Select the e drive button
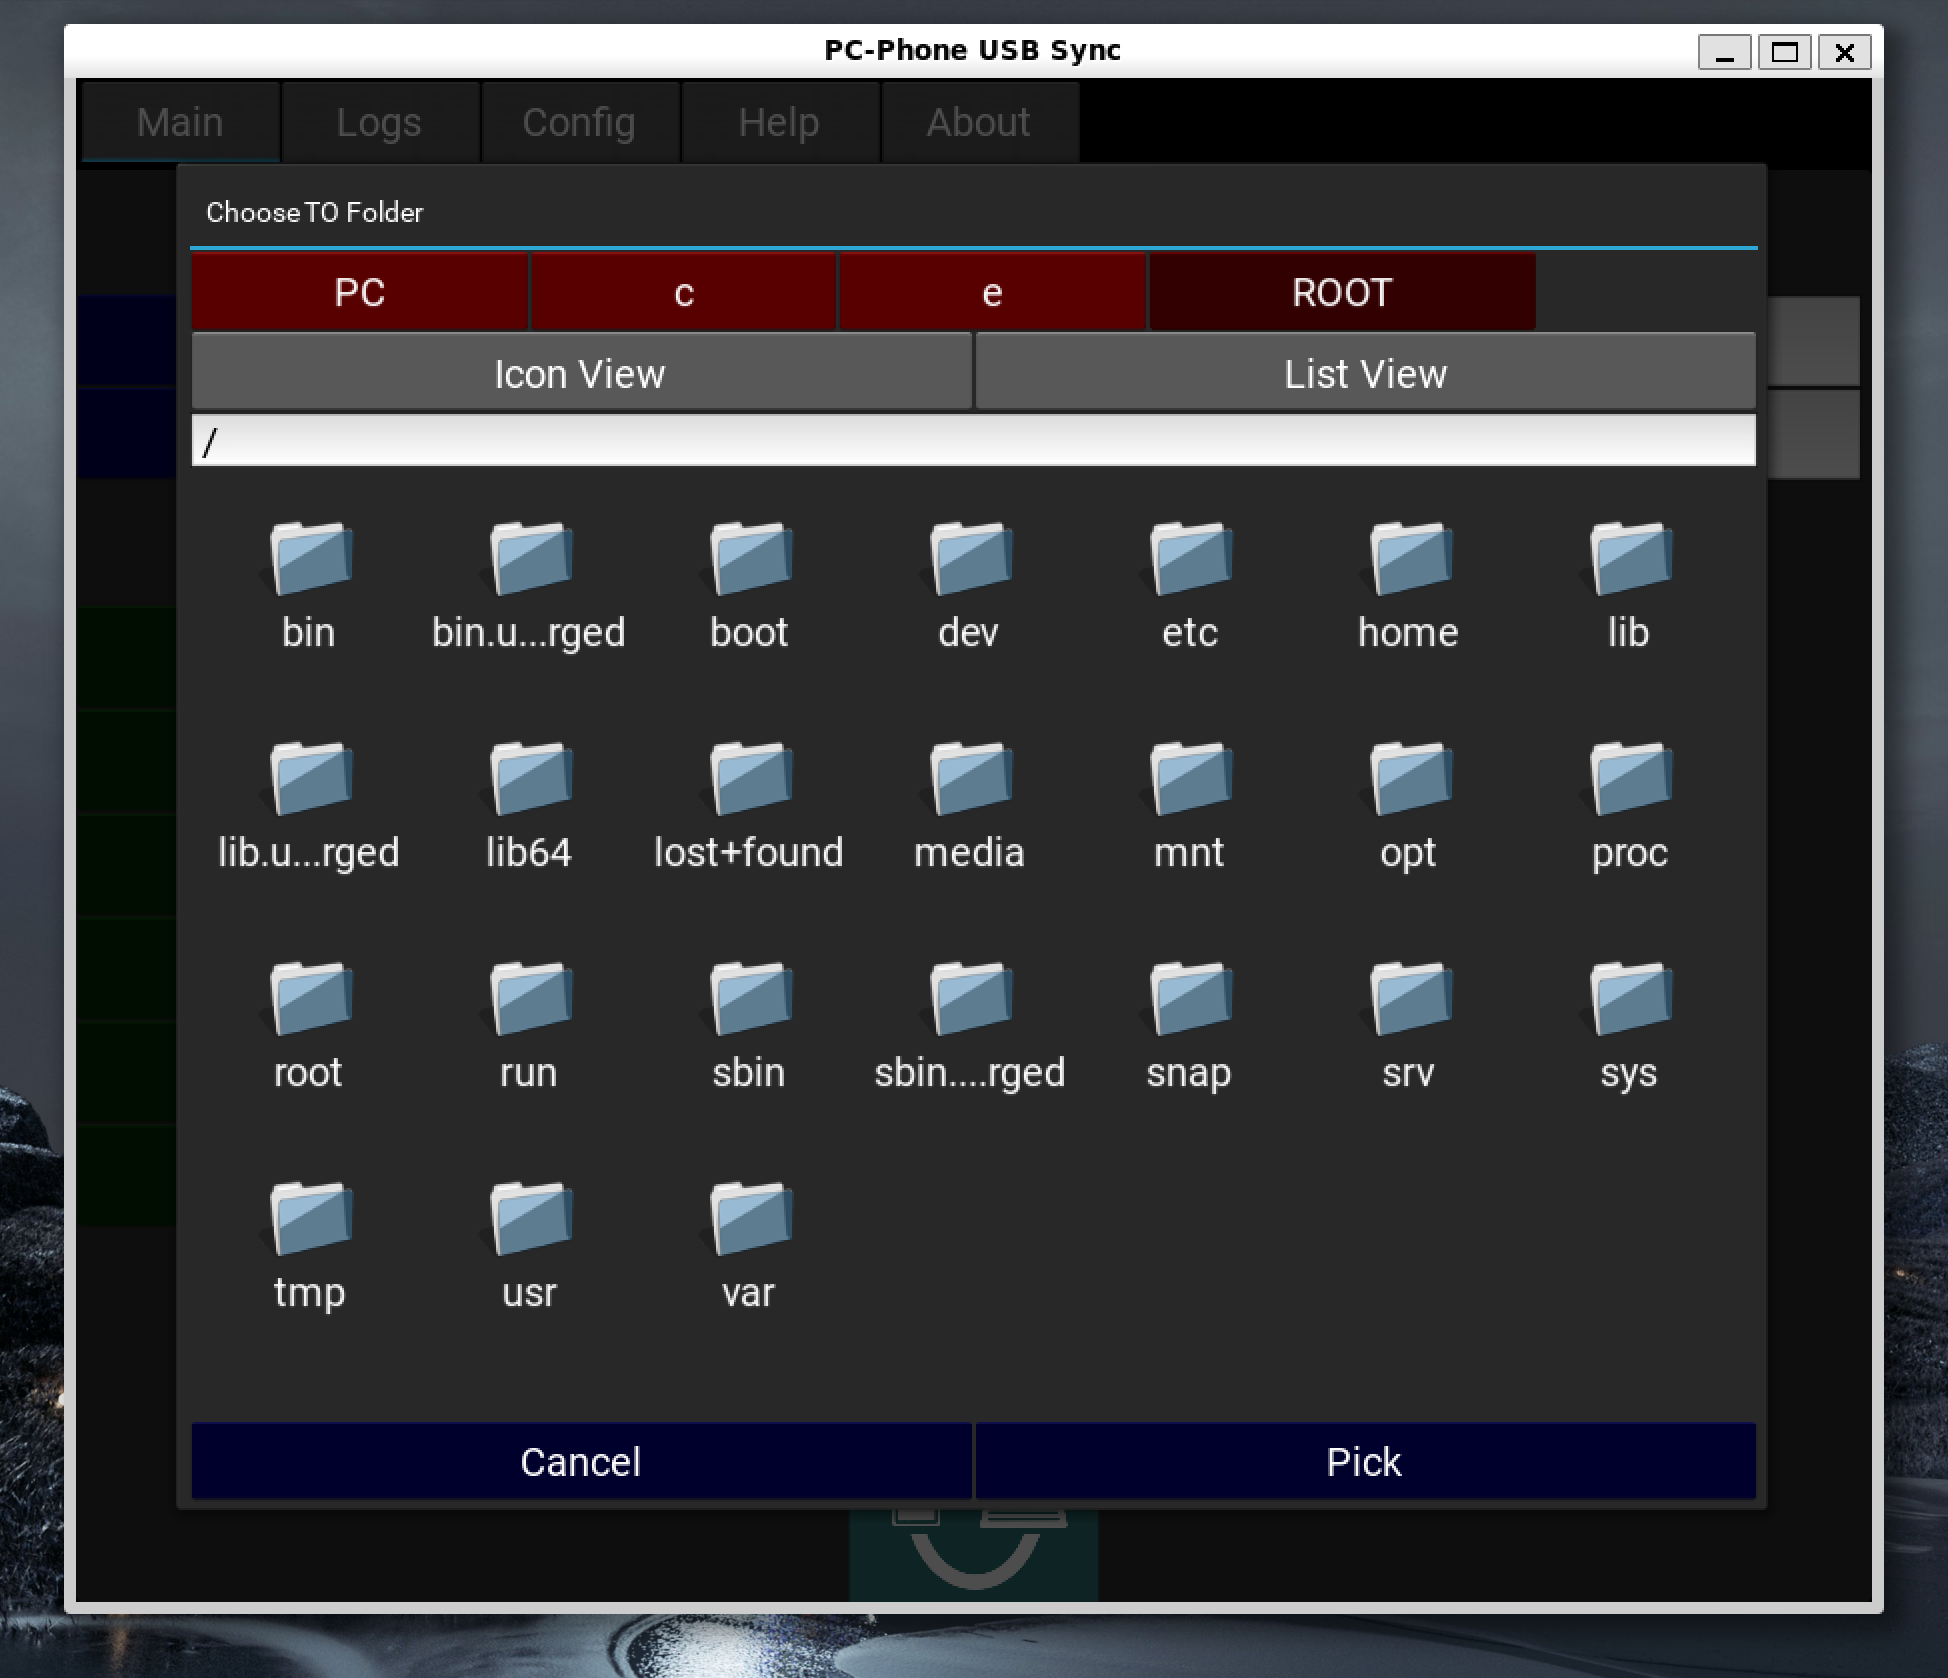 [991, 292]
